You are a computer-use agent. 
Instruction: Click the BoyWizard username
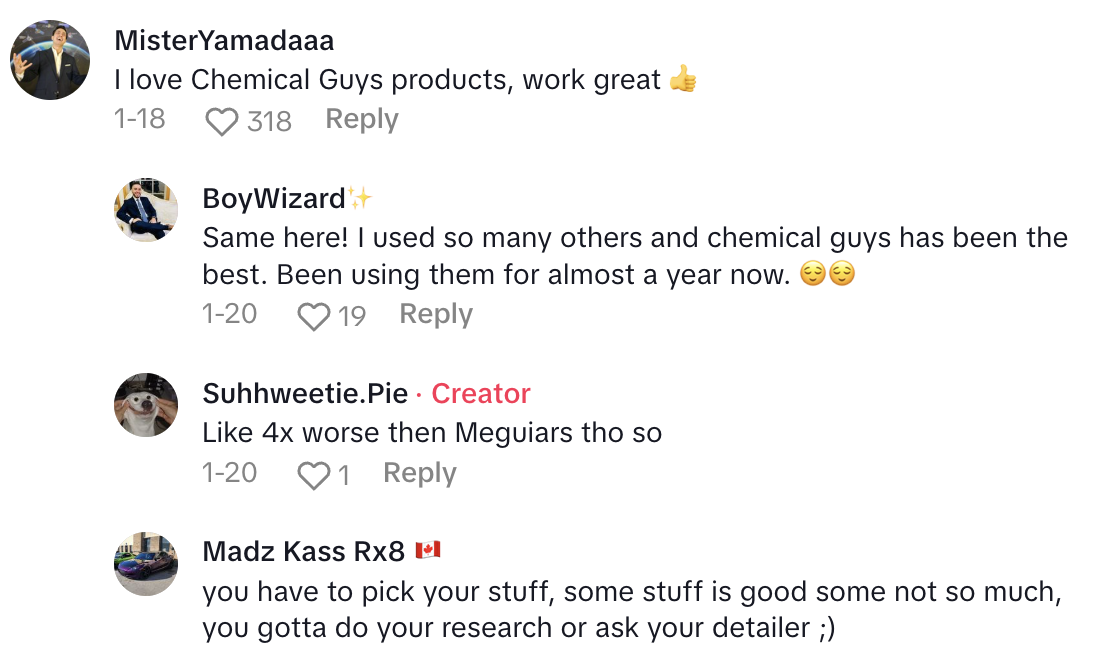point(273,198)
